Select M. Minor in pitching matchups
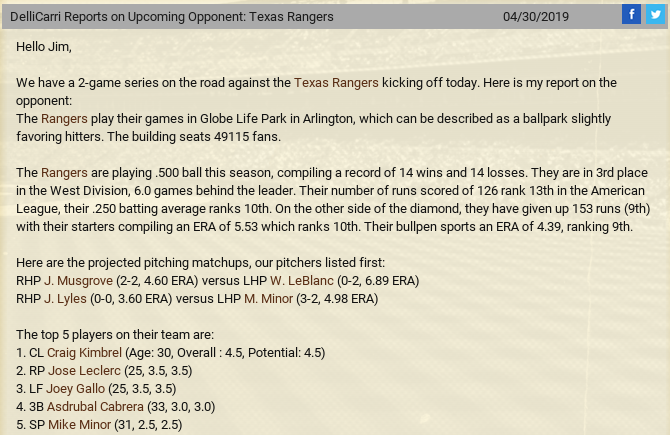This screenshot has height=435, width=670. 268,299
